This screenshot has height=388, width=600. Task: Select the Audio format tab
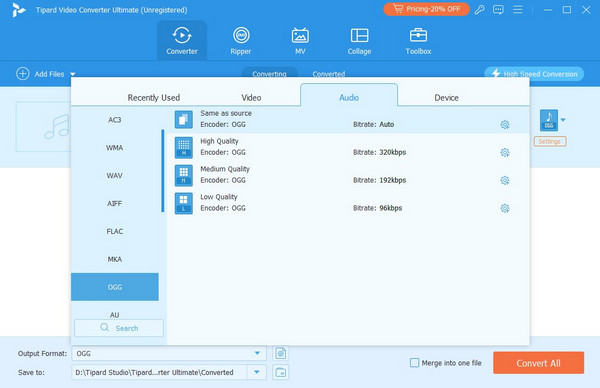(x=349, y=96)
